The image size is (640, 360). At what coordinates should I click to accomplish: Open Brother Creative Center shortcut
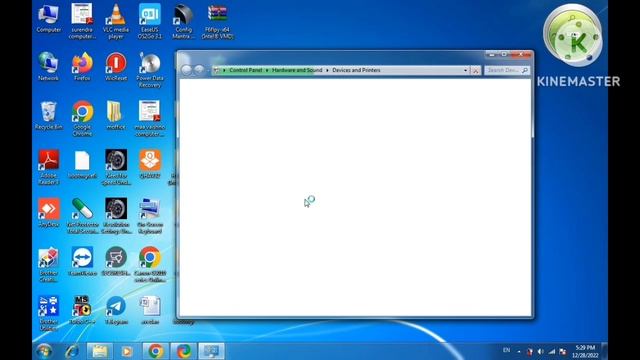48,265
